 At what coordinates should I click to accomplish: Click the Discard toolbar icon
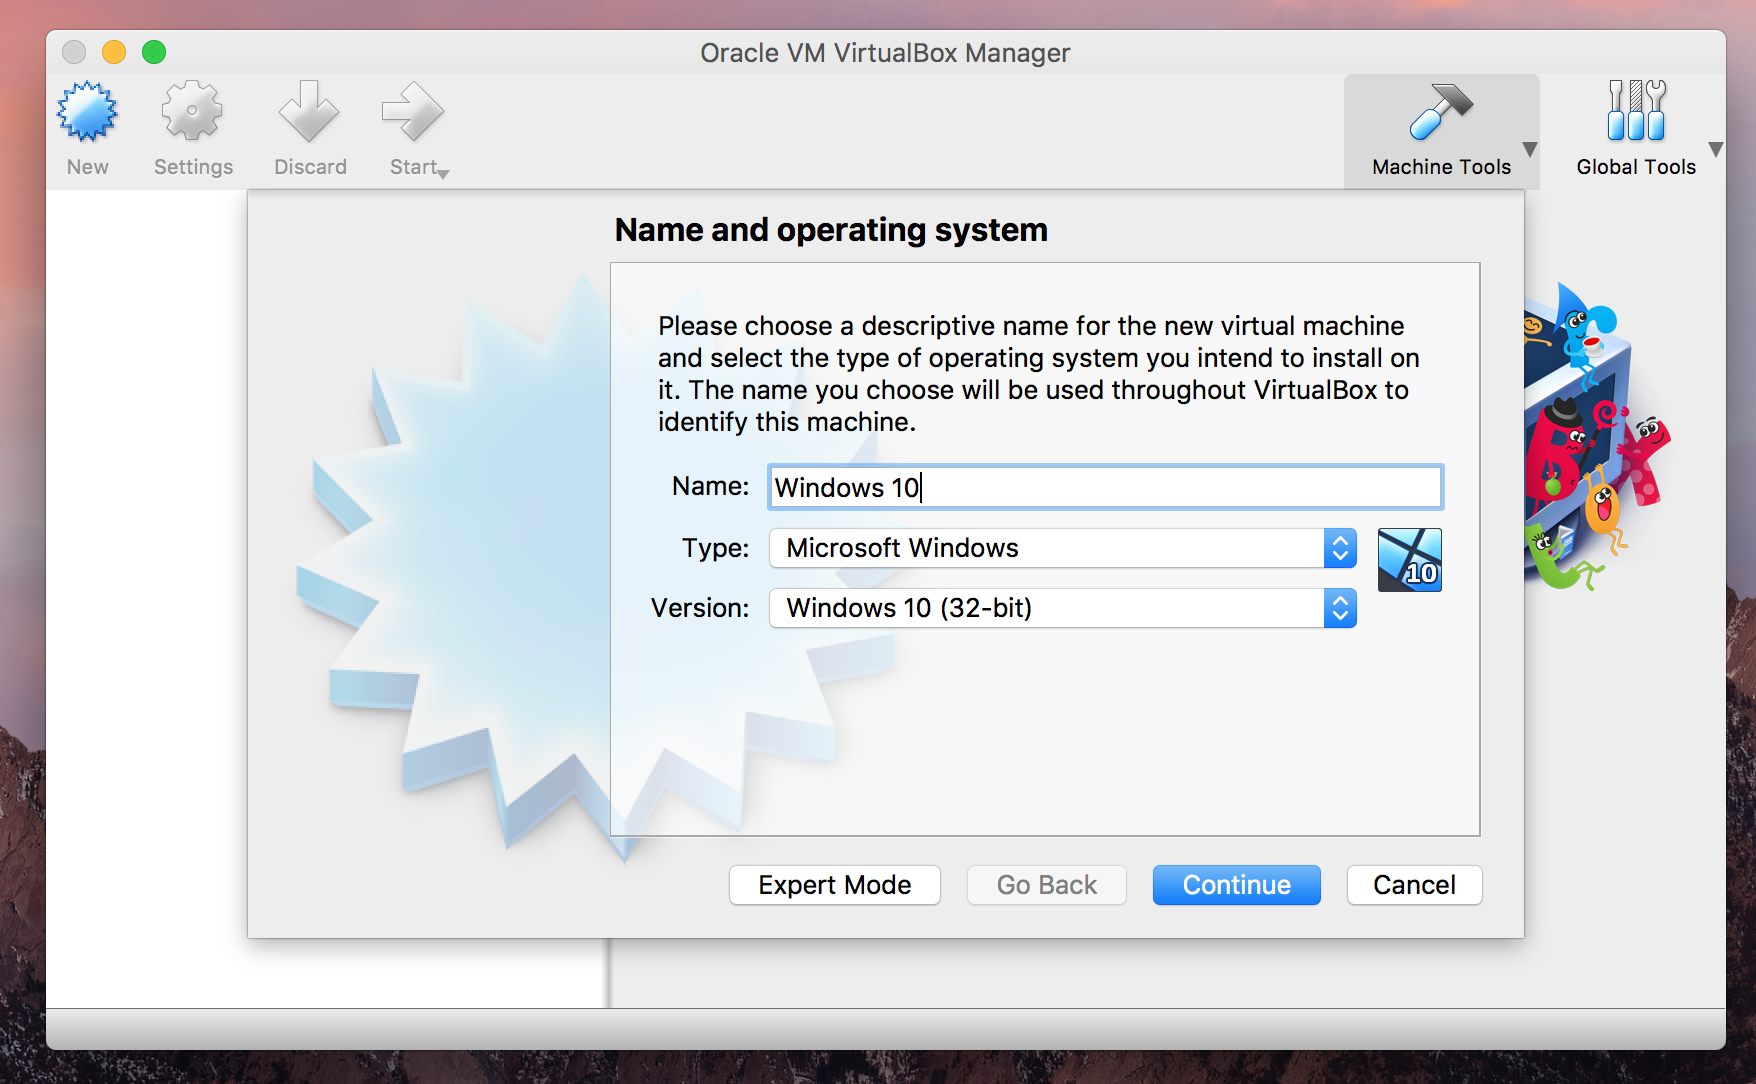[309, 111]
